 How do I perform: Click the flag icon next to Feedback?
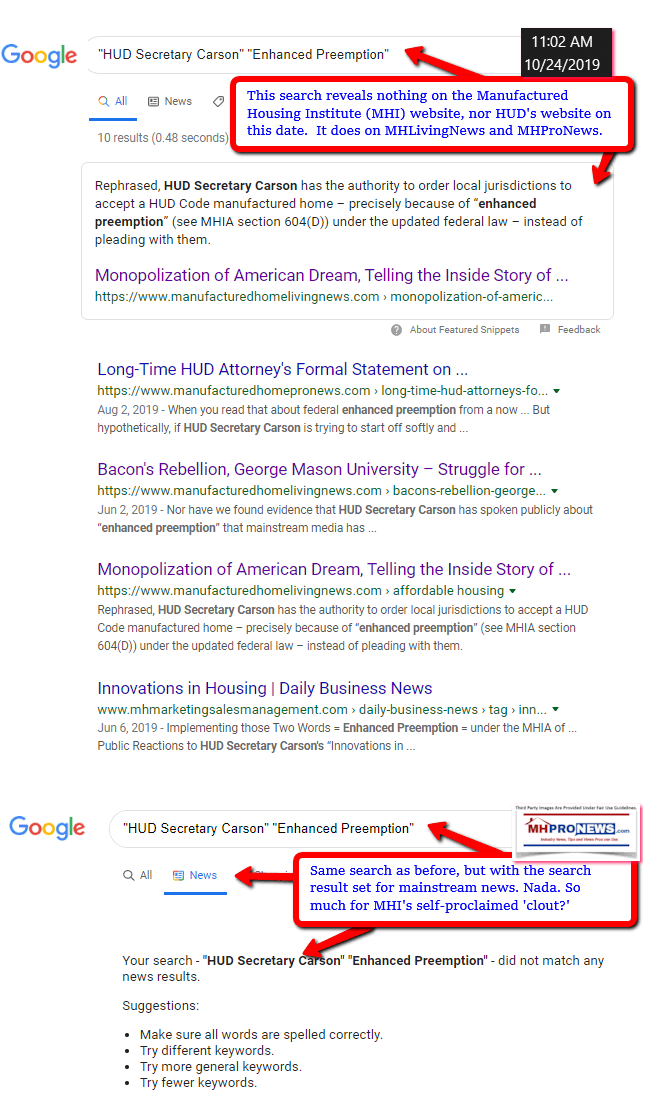[545, 329]
